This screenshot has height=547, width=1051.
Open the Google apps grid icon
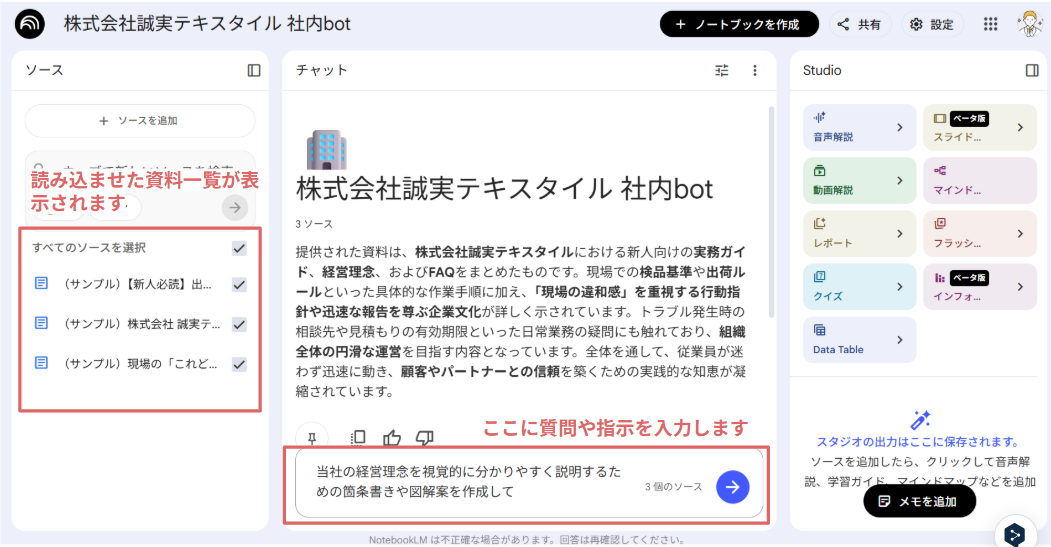(990, 24)
